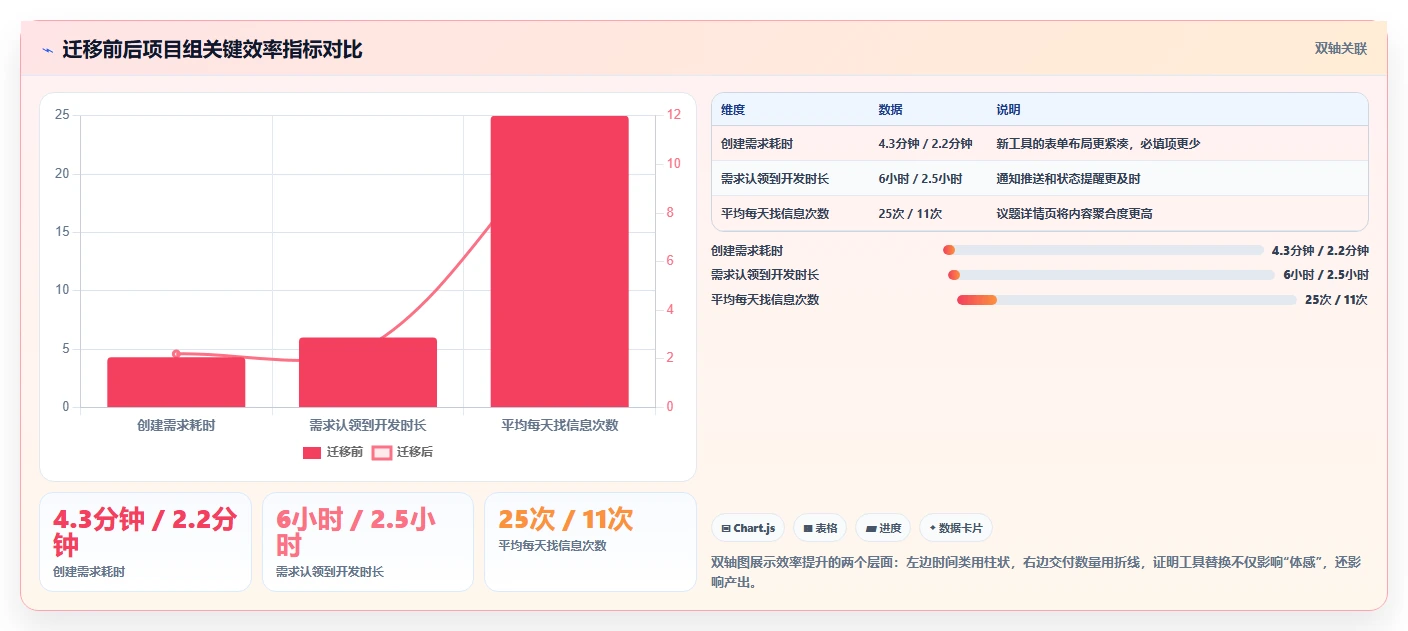Click the line data point above 创建需求耗时 bar

176,354
